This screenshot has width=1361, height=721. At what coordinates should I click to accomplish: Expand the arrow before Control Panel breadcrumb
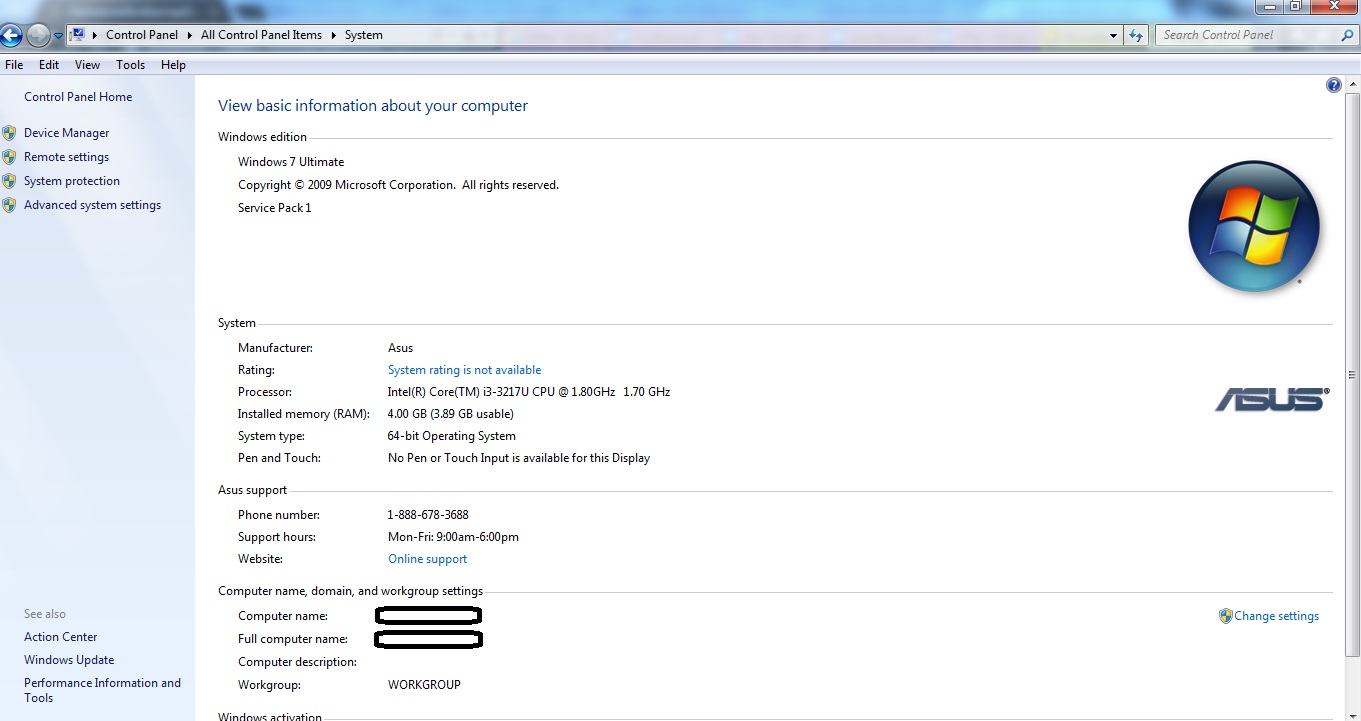point(95,35)
